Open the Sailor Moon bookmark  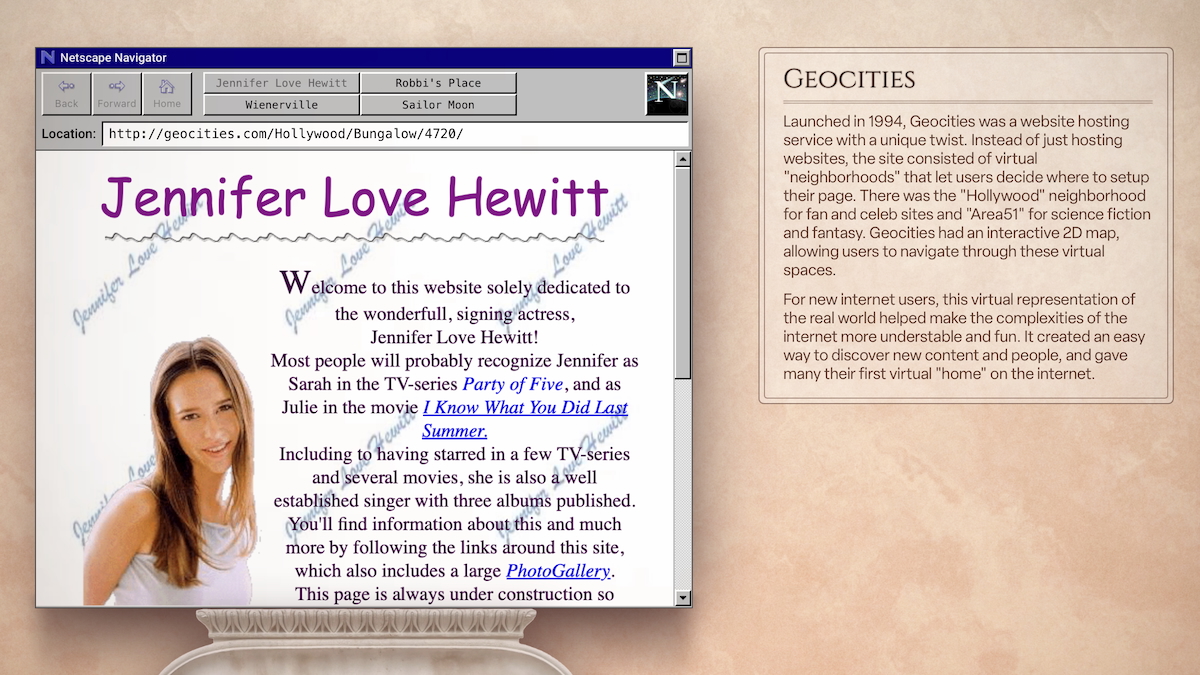pyautogui.click(x=438, y=104)
